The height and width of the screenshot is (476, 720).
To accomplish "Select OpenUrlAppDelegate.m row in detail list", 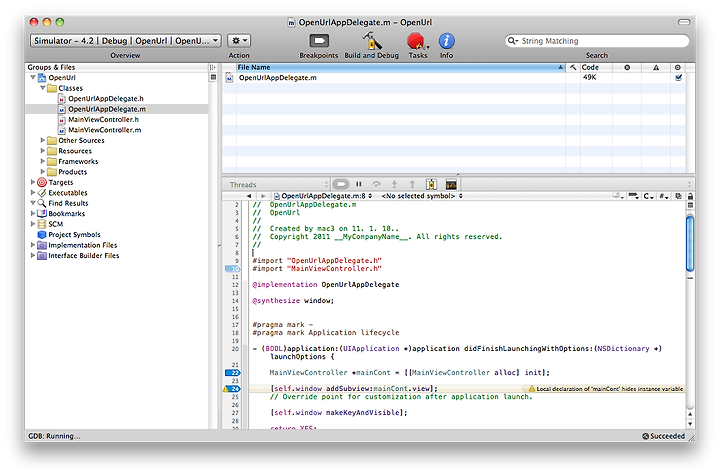I will [x=454, y=78].
